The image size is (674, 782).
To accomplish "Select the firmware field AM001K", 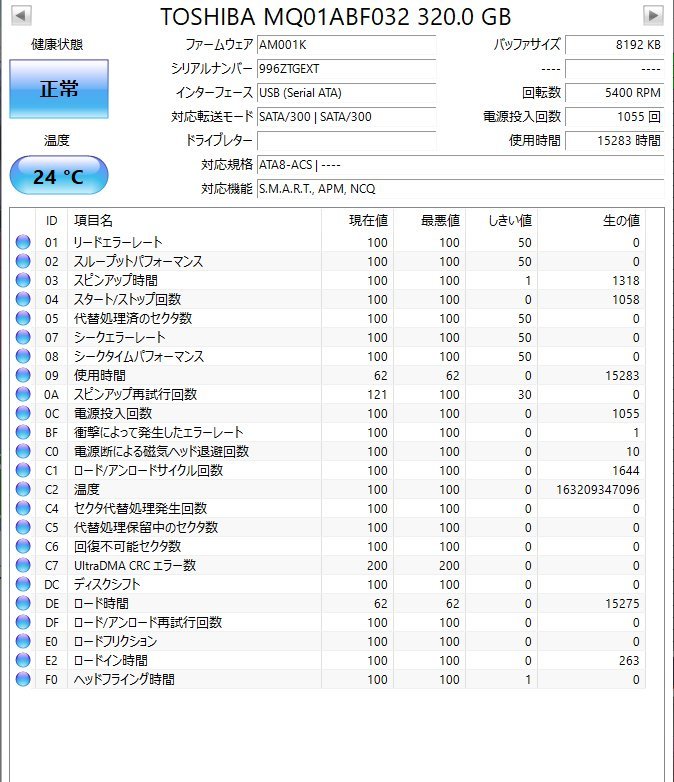I will coord(347,45).
